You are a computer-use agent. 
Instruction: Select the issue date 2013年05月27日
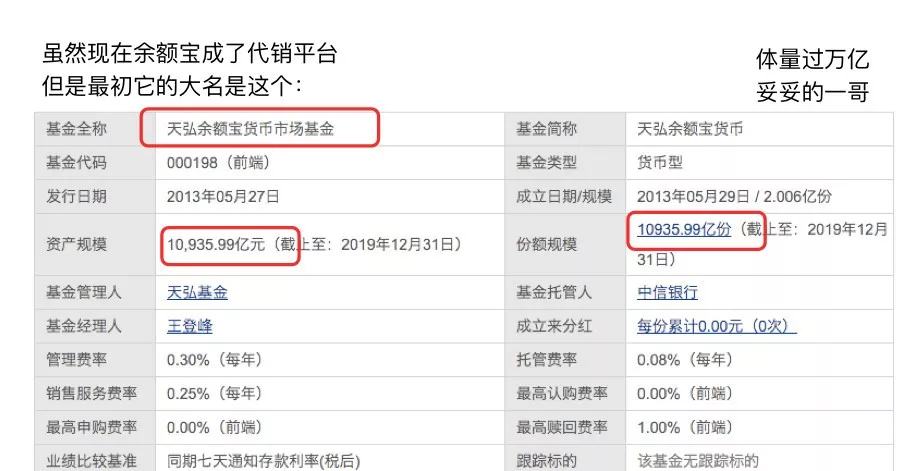pos(223,196)
